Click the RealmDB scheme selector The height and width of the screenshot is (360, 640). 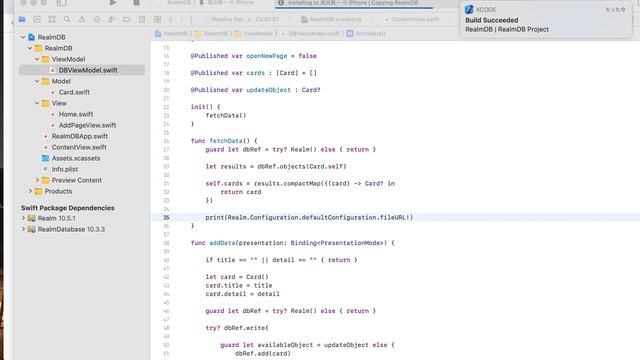179,3
